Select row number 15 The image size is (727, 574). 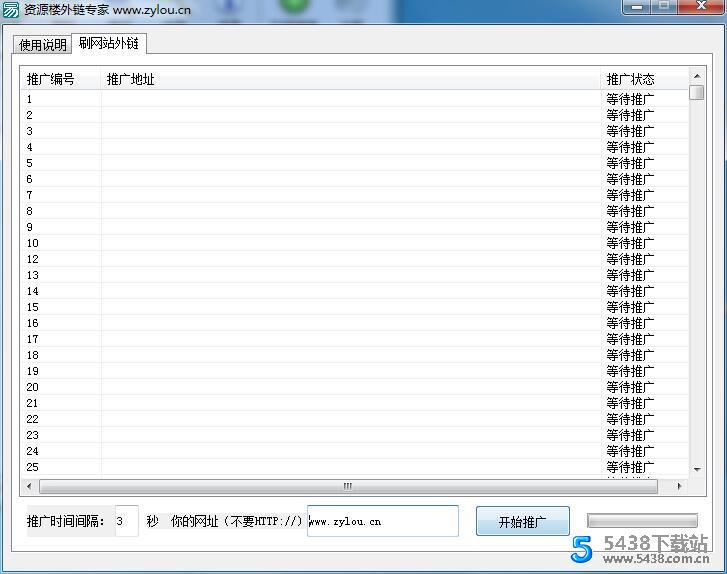coord(355,307)
